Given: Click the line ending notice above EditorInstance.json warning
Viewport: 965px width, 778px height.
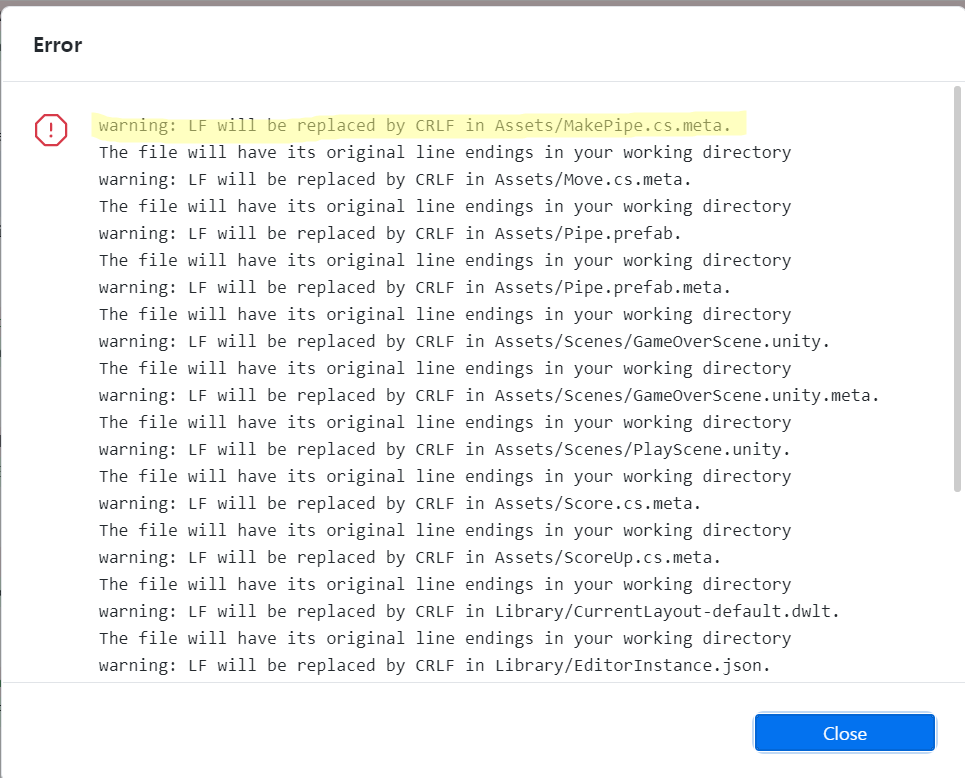Looking at the screenshot, I should tap(445, 639).
